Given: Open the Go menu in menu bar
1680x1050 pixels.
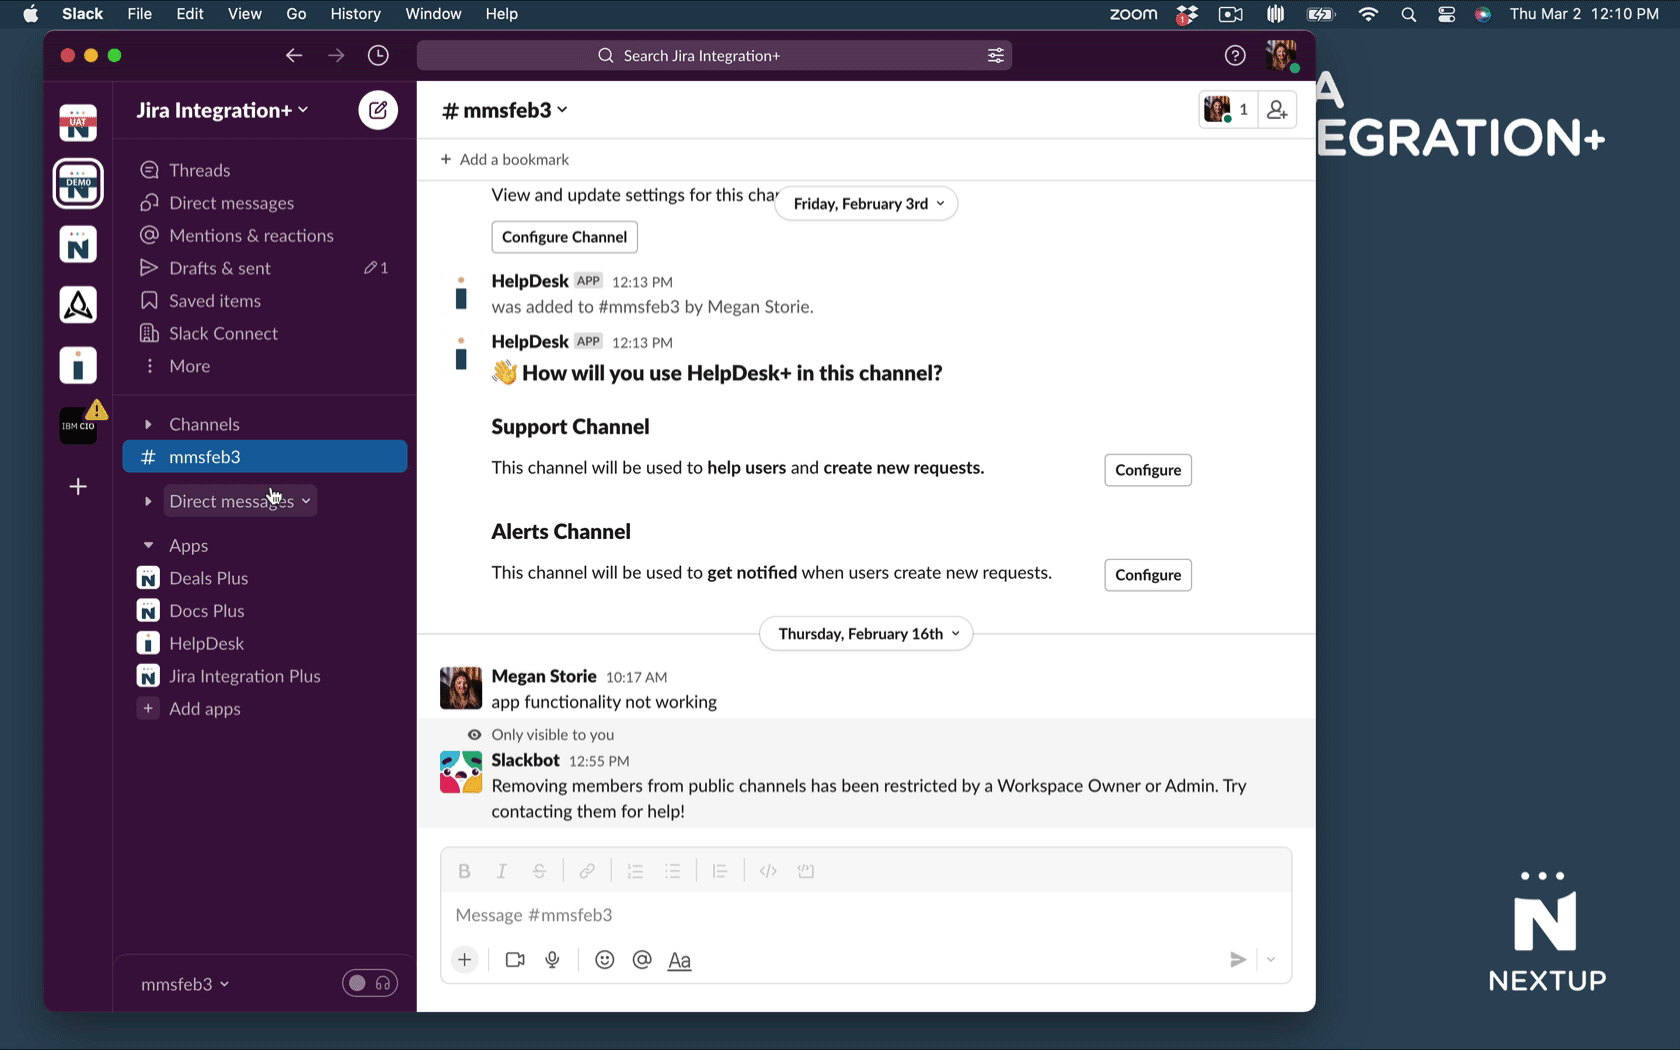Looking at the screenshot, I should click(296, 14).
